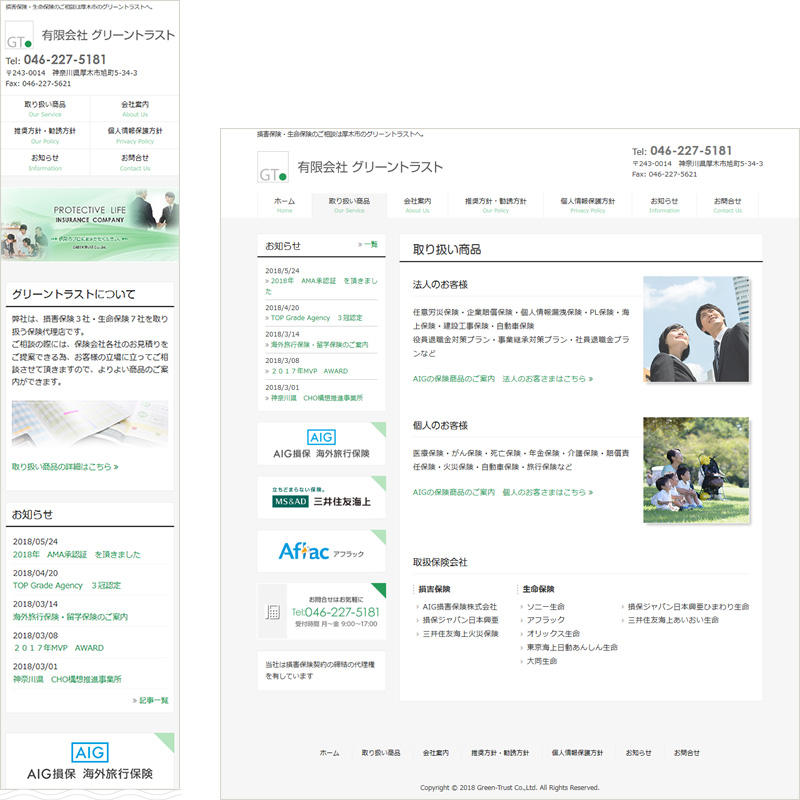Screen dimensions: 800x800
Task: Open 東京海上日動あんしん生命 link
Action: [x=572, y=647]
